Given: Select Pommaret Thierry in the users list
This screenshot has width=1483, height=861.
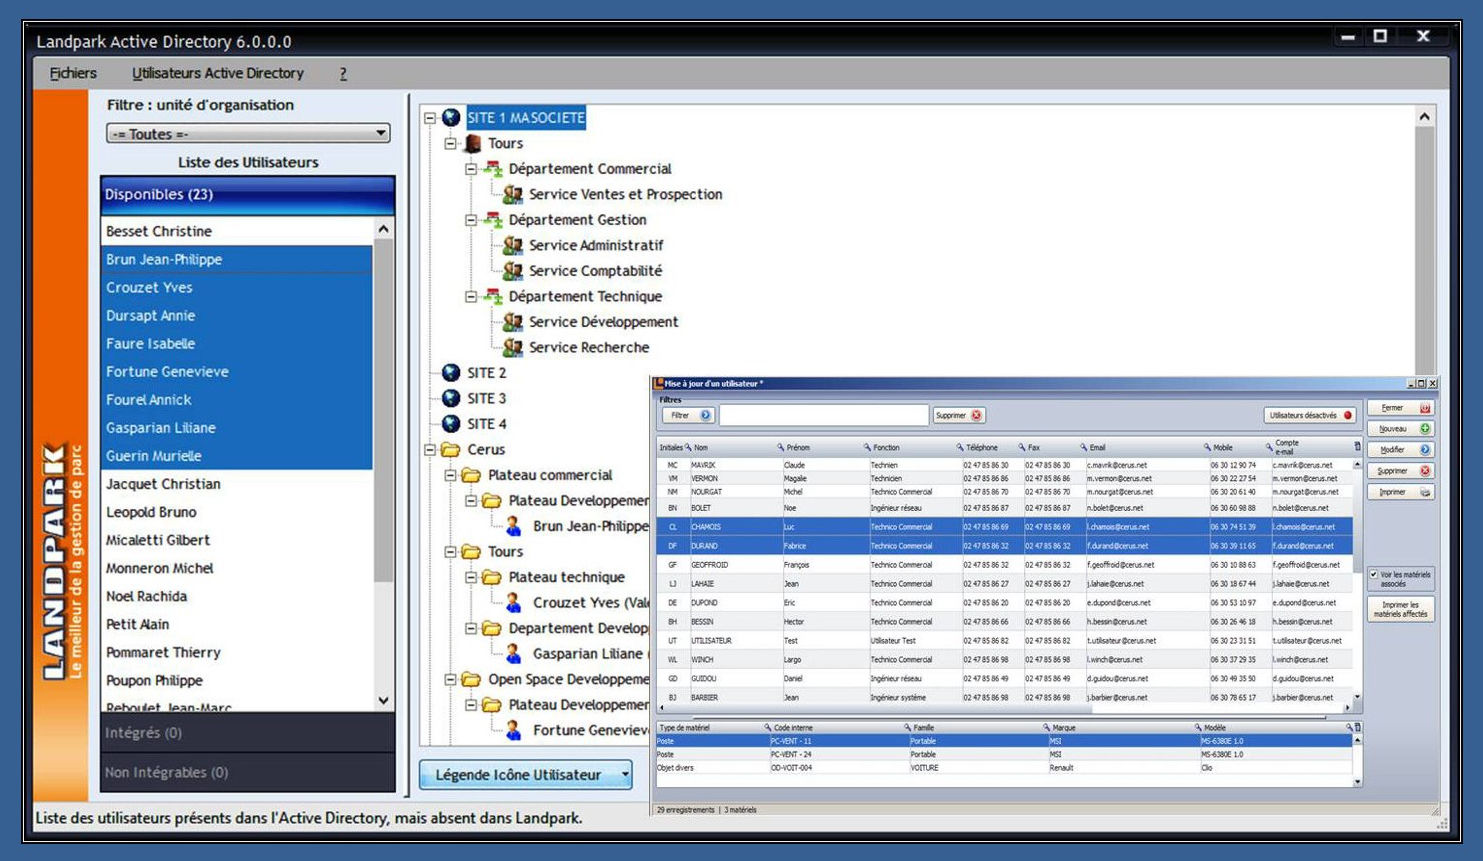Looking at the screenshot, I should click(237, 652).
